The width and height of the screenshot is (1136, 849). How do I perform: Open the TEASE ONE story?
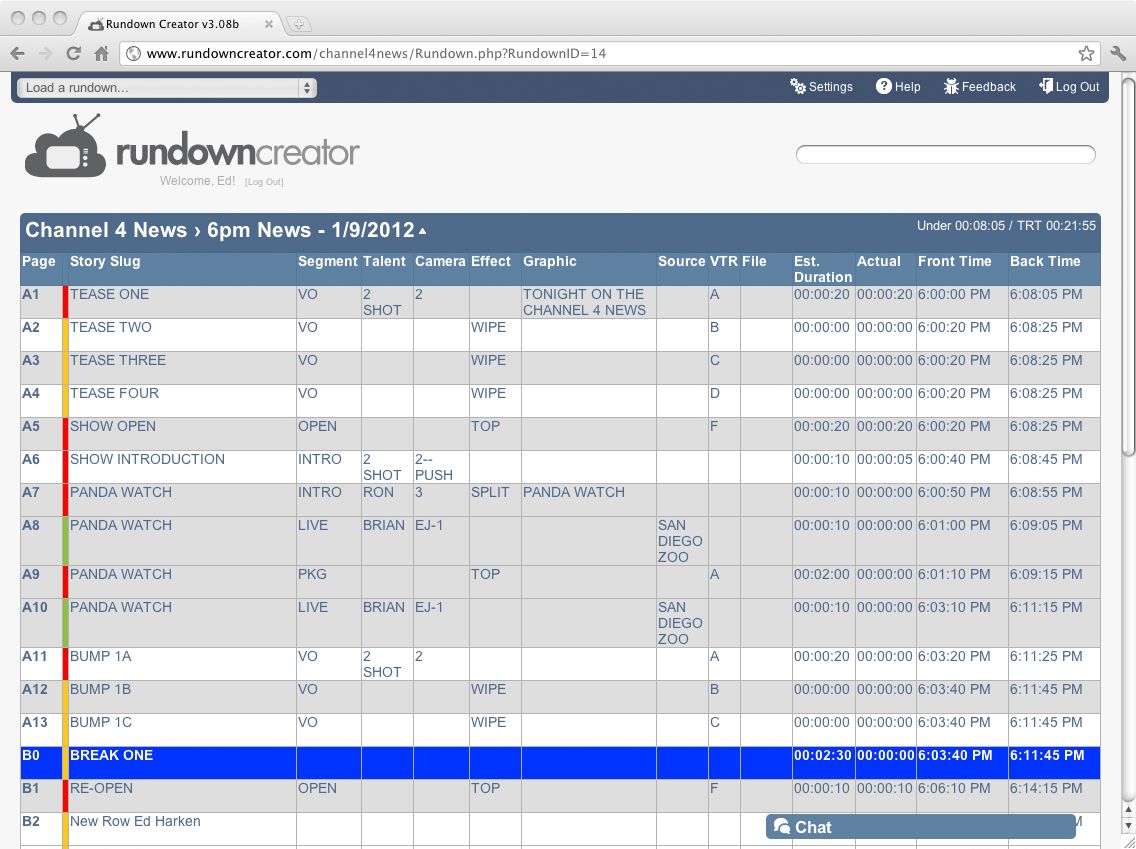(x=109, y=294)
